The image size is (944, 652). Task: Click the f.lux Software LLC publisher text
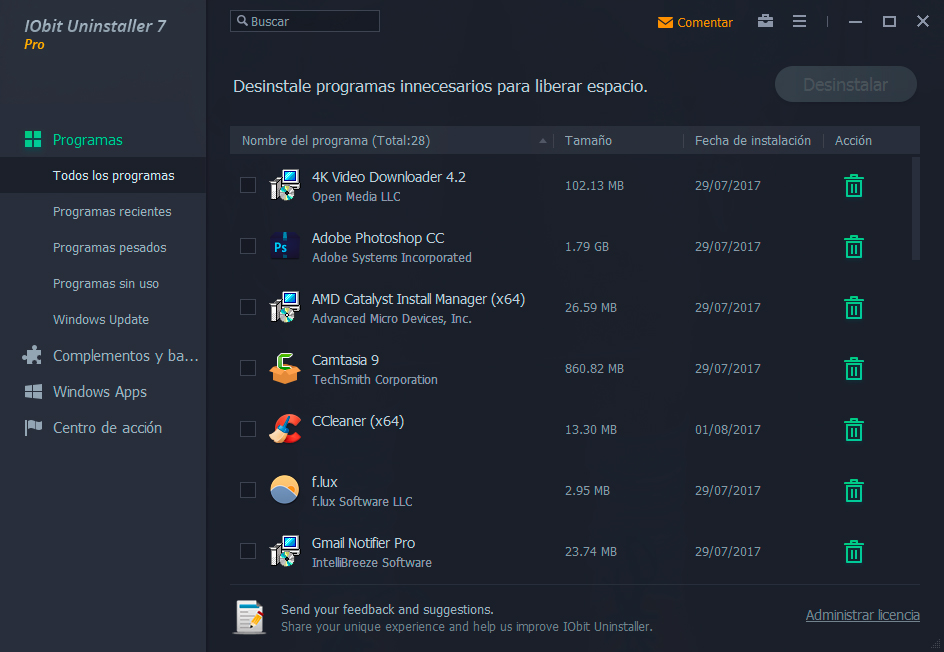[x=362, y=501]
